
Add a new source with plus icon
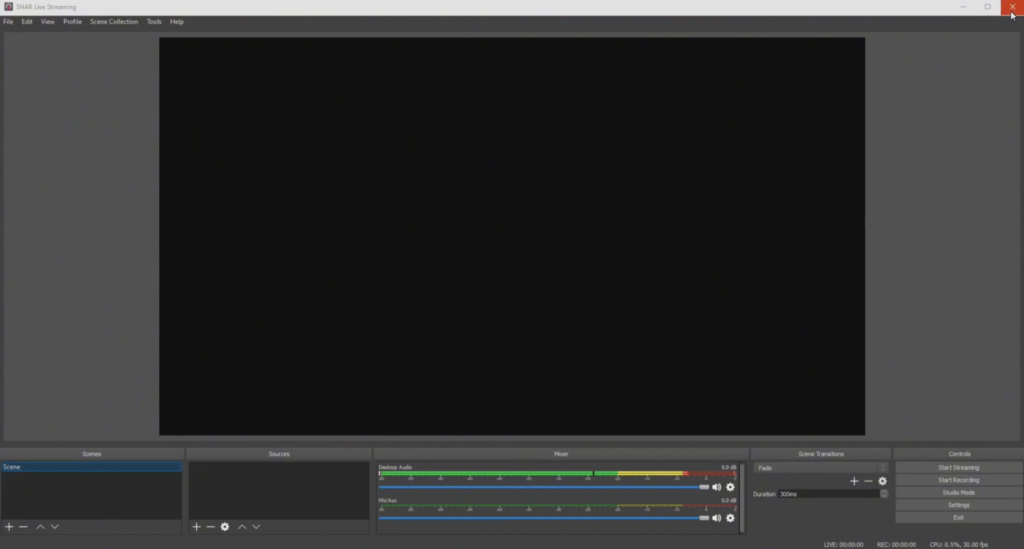(196, 527)
